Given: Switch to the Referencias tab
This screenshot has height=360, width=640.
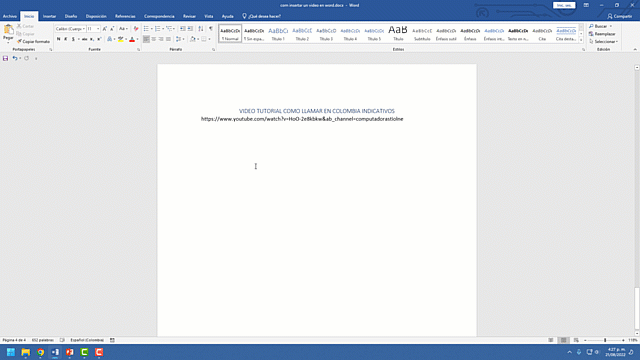Looking at the screenshot, I should coord(125,16).
